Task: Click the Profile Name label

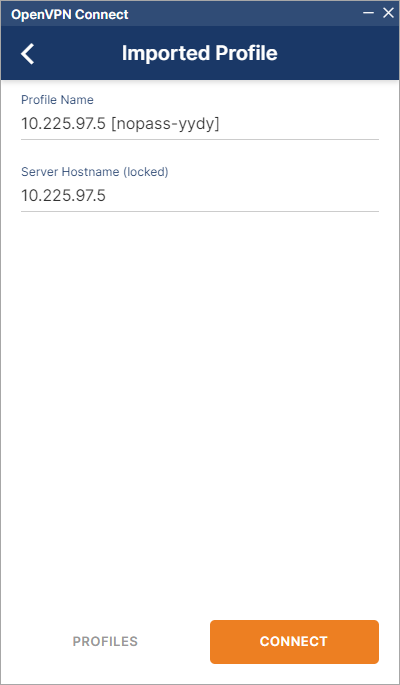Action: pos(57,100)
